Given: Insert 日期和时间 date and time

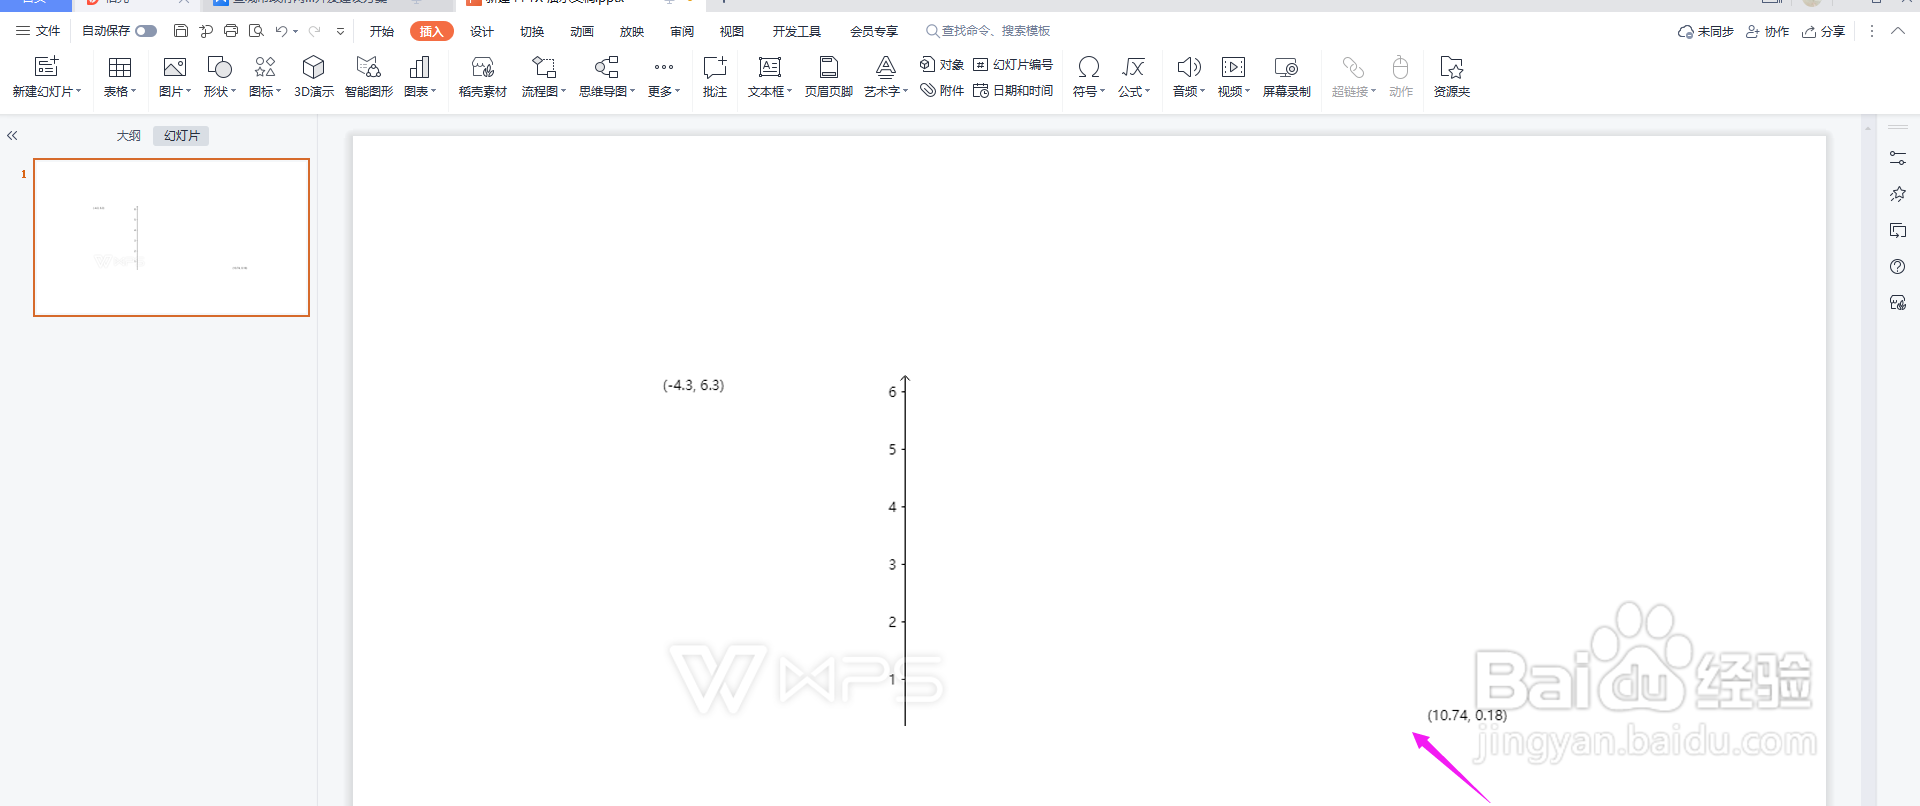Looking at the screenshot, I should click(x=1013, y=90).
